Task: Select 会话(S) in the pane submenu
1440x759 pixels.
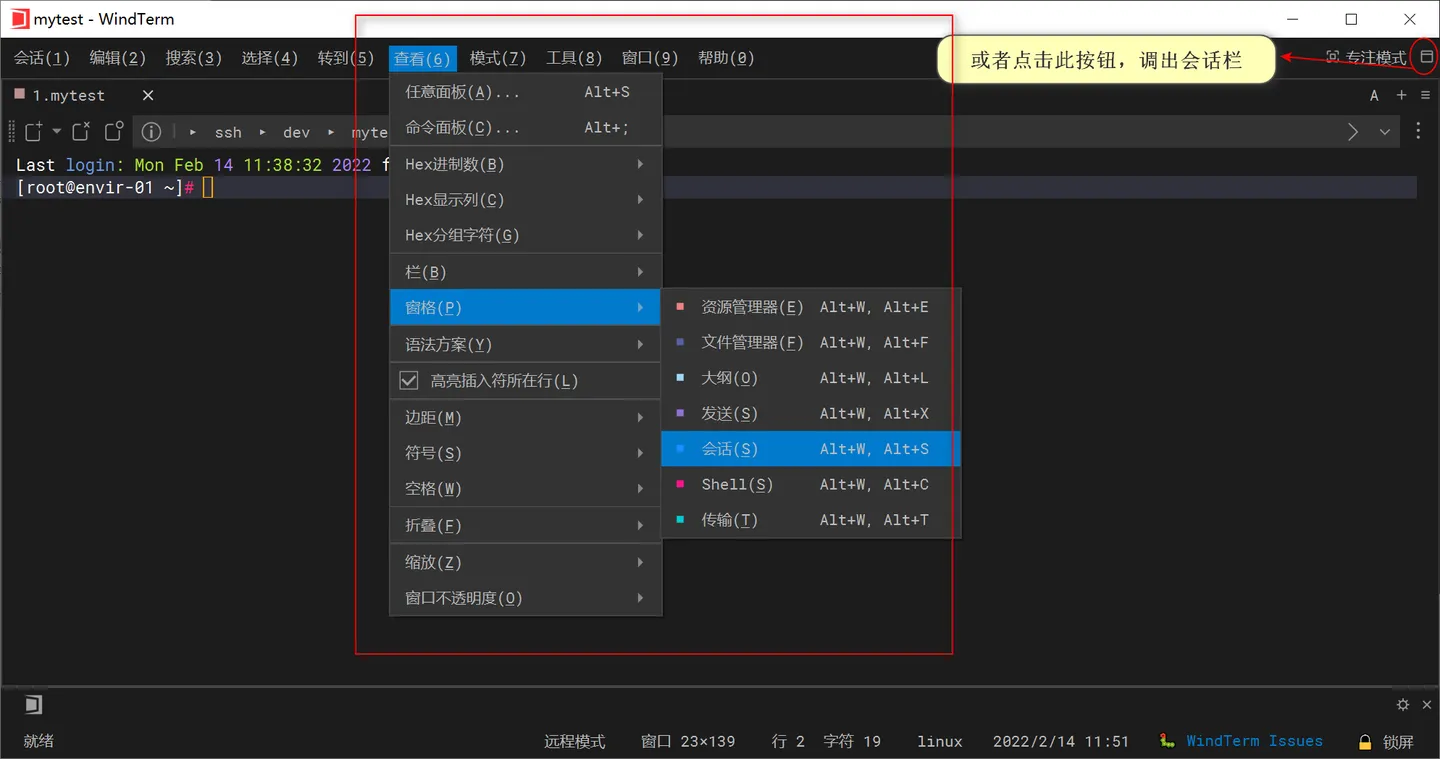Action: click(x=811, y=449)
